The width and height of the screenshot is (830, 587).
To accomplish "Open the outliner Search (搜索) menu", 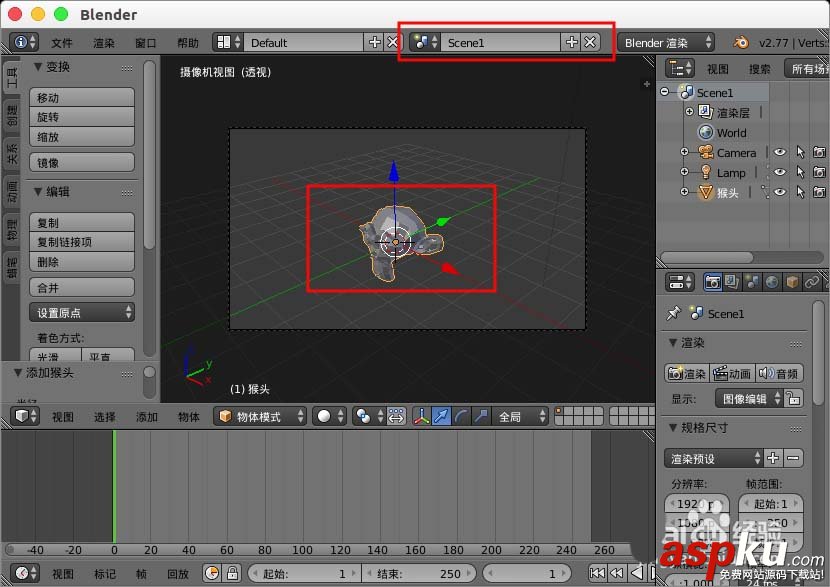I will (x=760, y=69).
